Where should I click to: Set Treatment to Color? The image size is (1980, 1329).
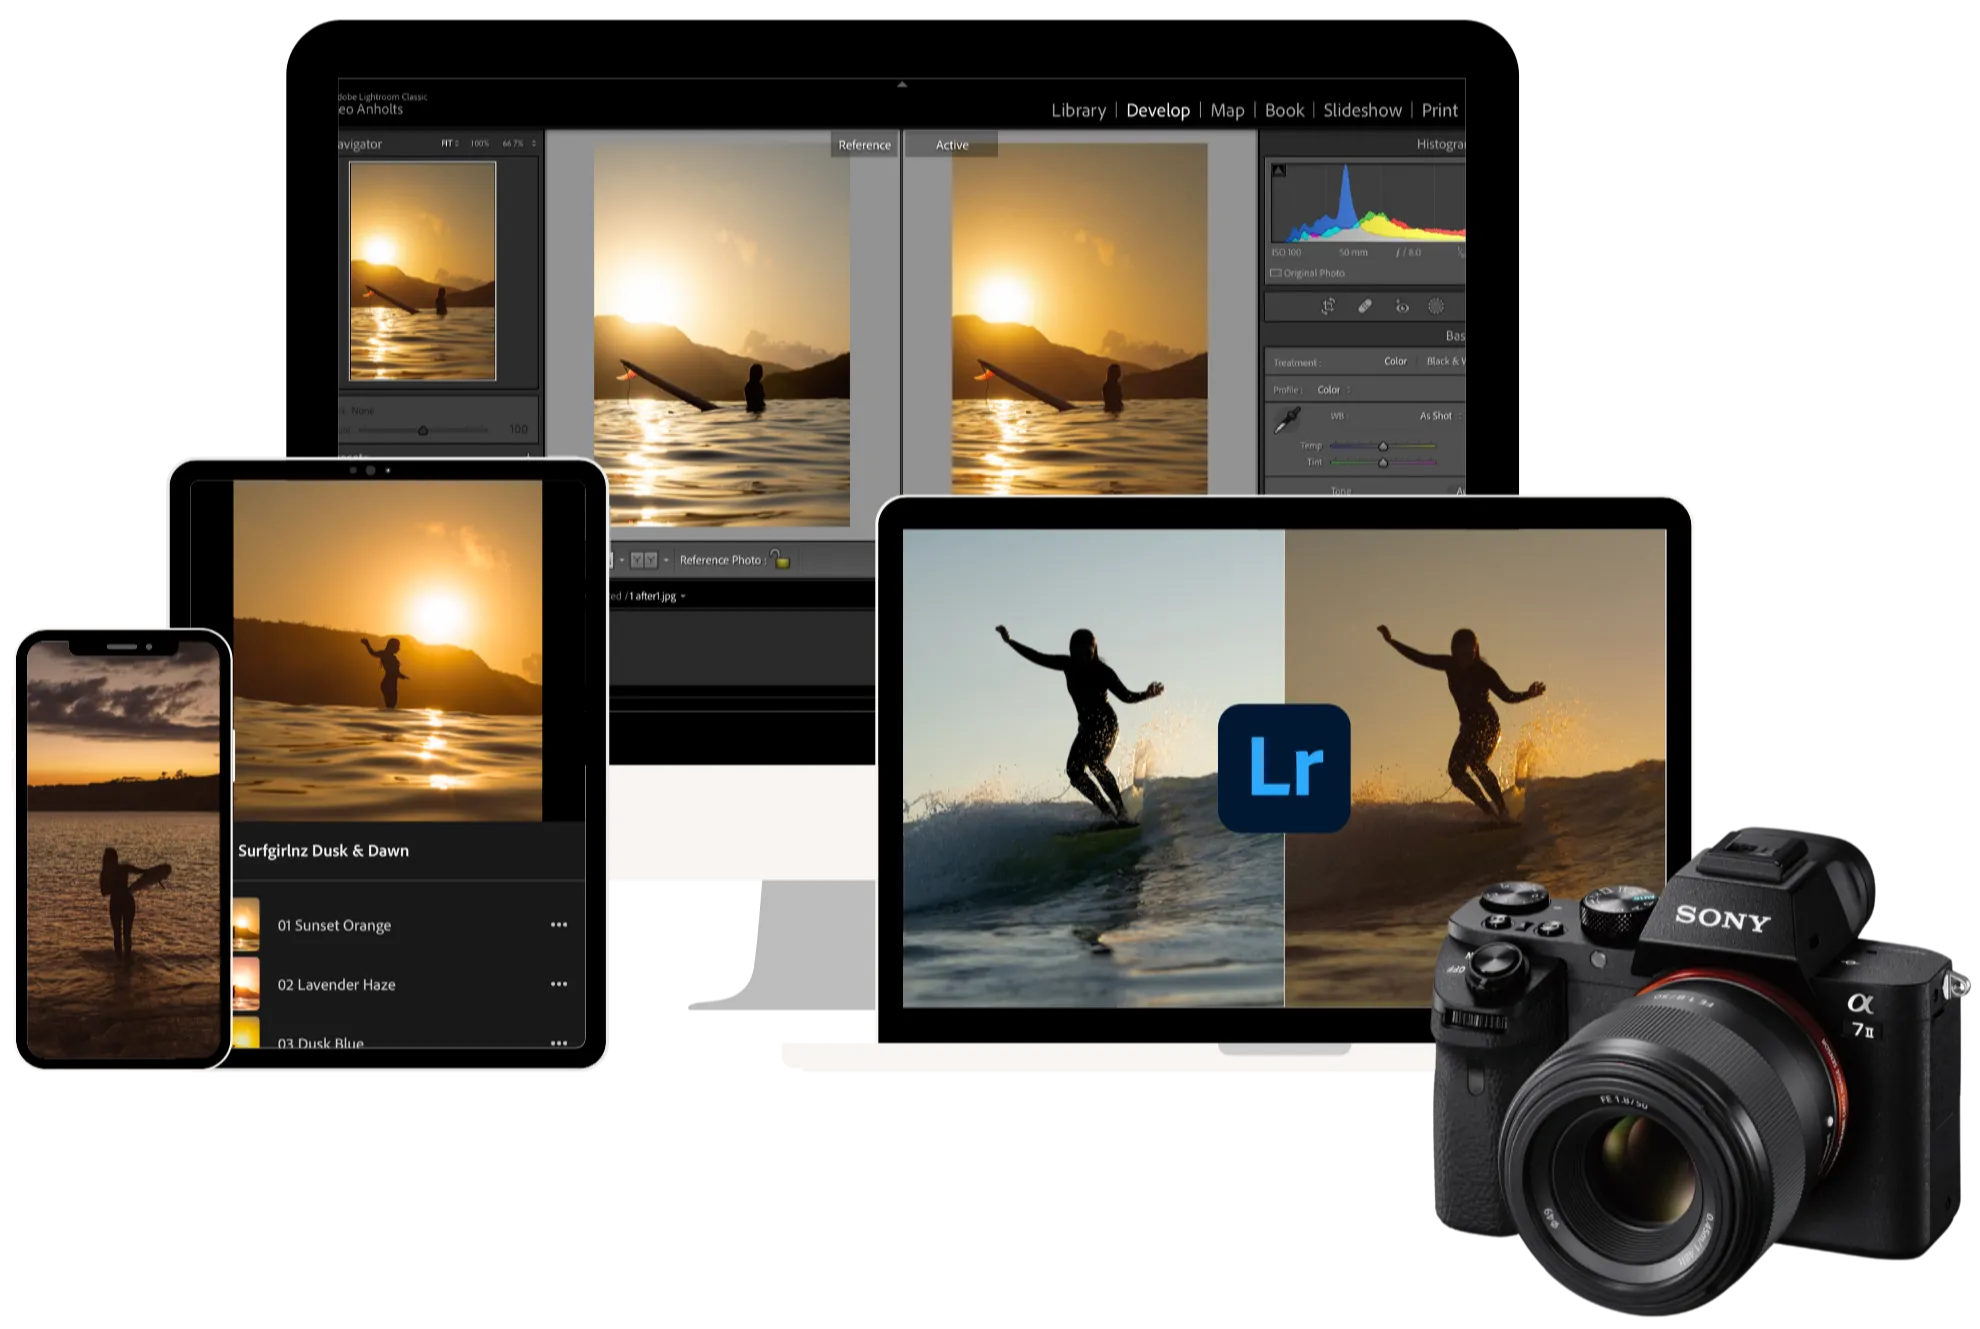point(1395,361)
